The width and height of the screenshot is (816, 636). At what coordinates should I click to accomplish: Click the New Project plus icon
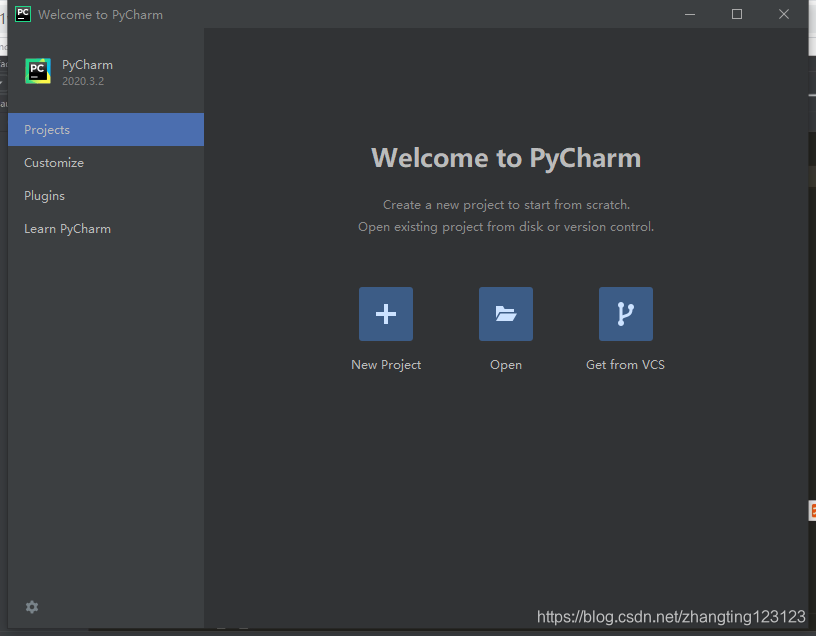pos(386,314)
